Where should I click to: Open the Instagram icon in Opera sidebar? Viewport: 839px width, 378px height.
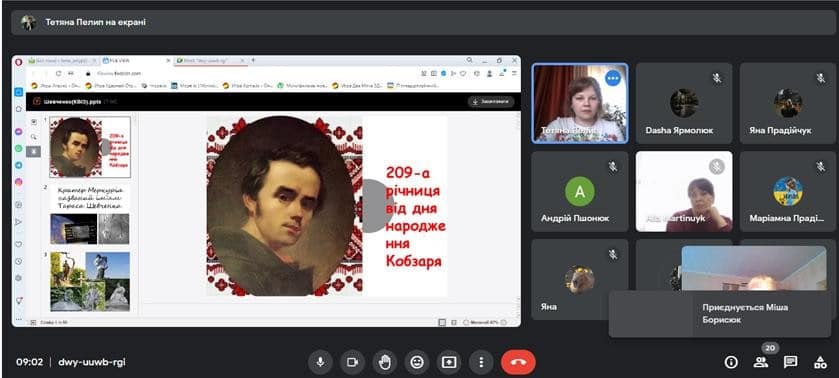coord(19,182)
